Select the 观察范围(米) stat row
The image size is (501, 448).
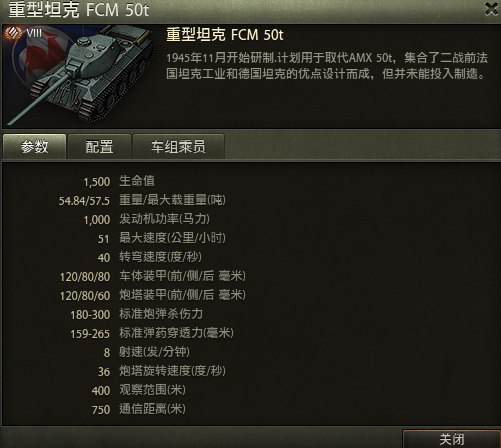(139, 390)
